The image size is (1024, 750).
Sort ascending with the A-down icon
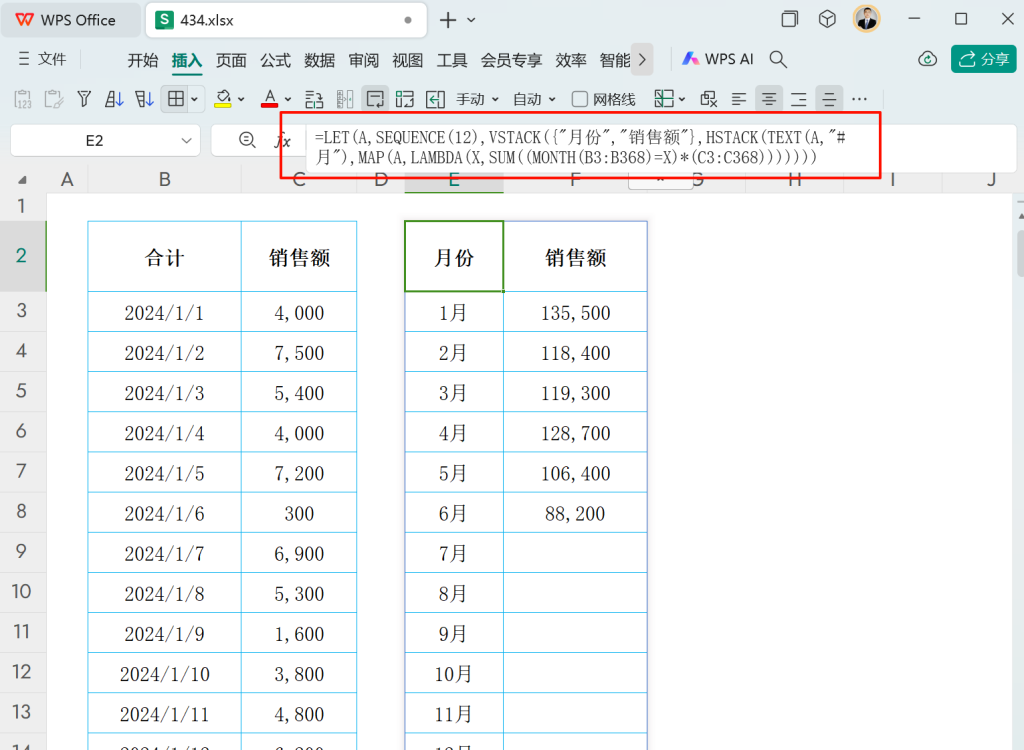(x=114, y=99)
